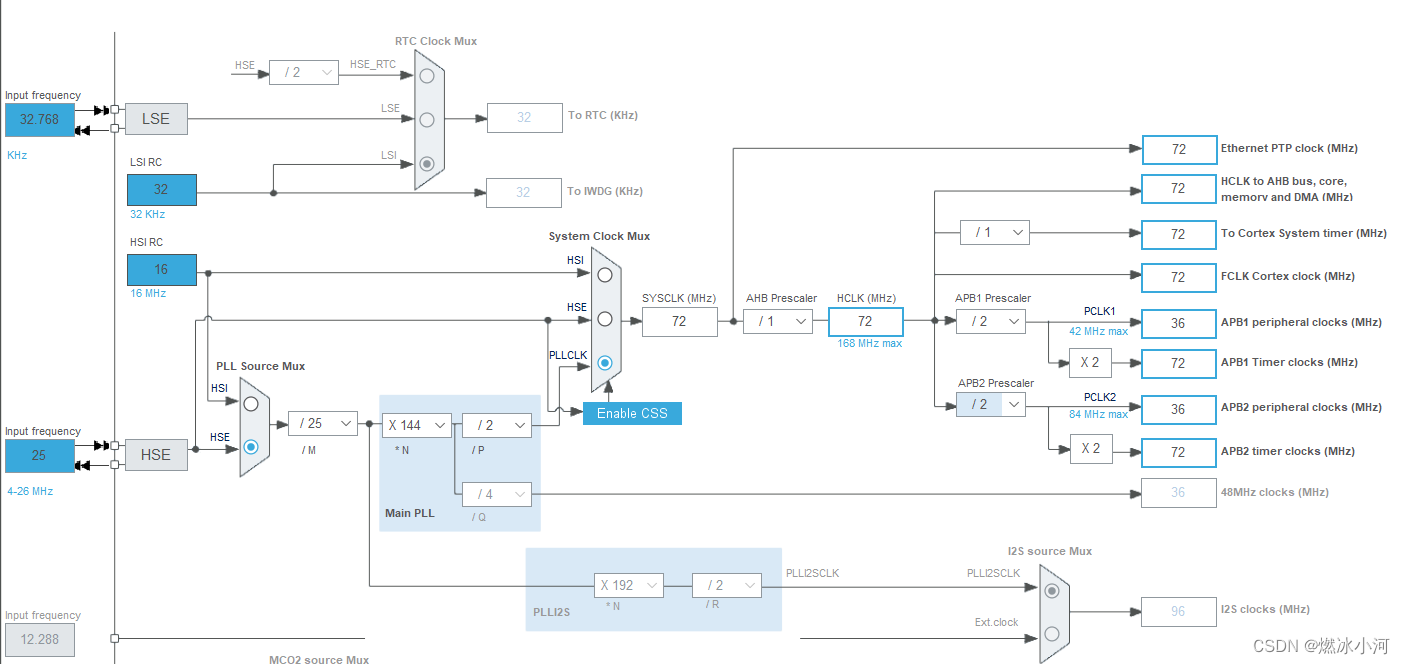Open the /2 PLL P divider dropdown
This screenshot has height=664, width=1405.
496,425
